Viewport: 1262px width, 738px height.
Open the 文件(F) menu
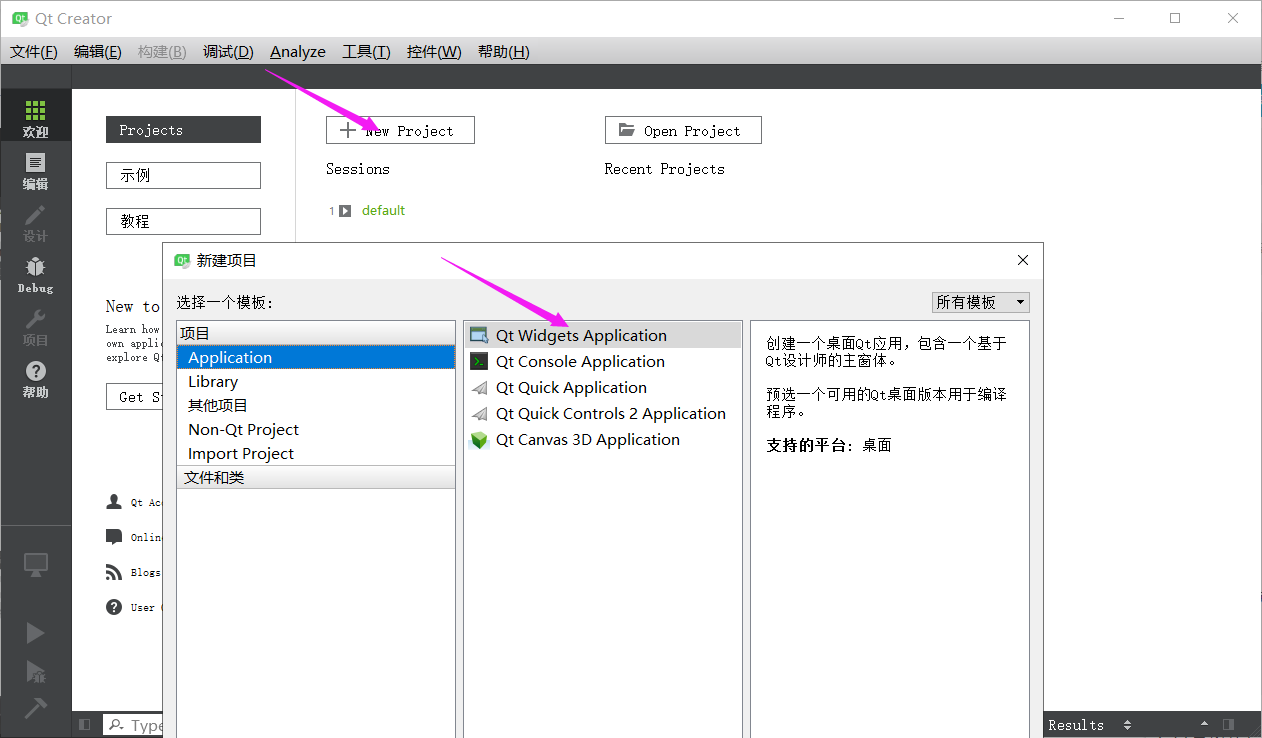pyautogui.click(x=34, y=52)
